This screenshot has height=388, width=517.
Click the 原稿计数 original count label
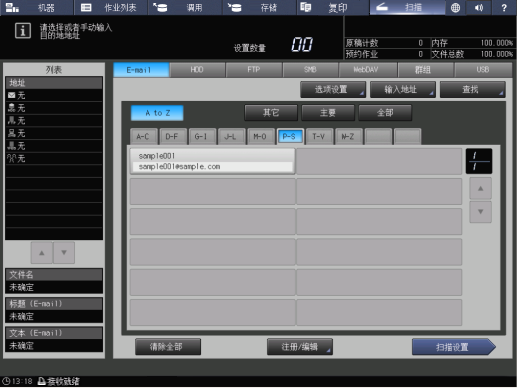[362, 43]
